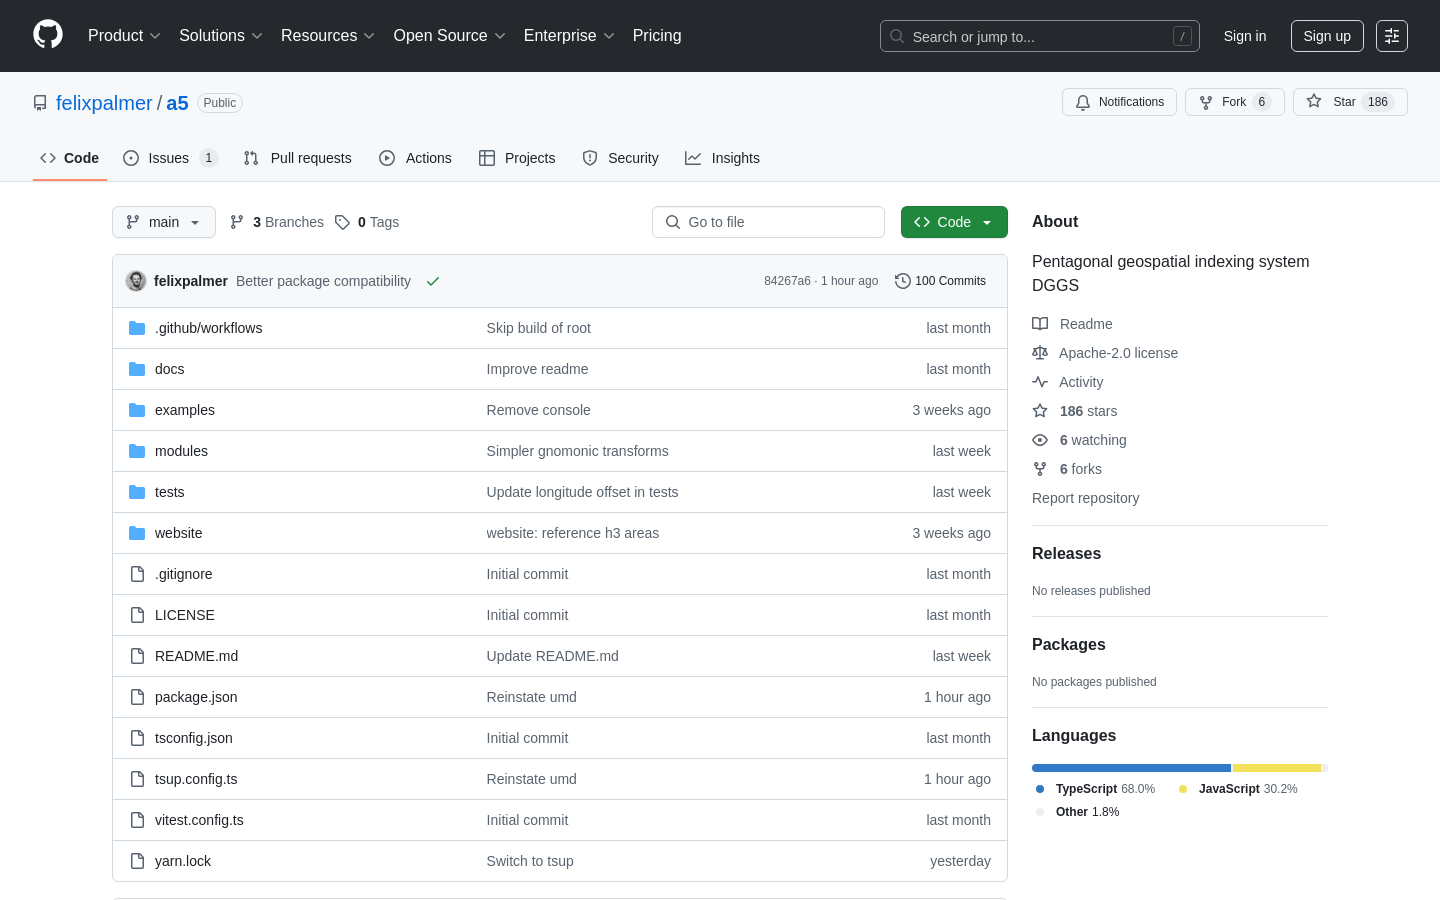Open the Better package compatibility commit message
Viewport: 1440px width, 900px height.
323,281
